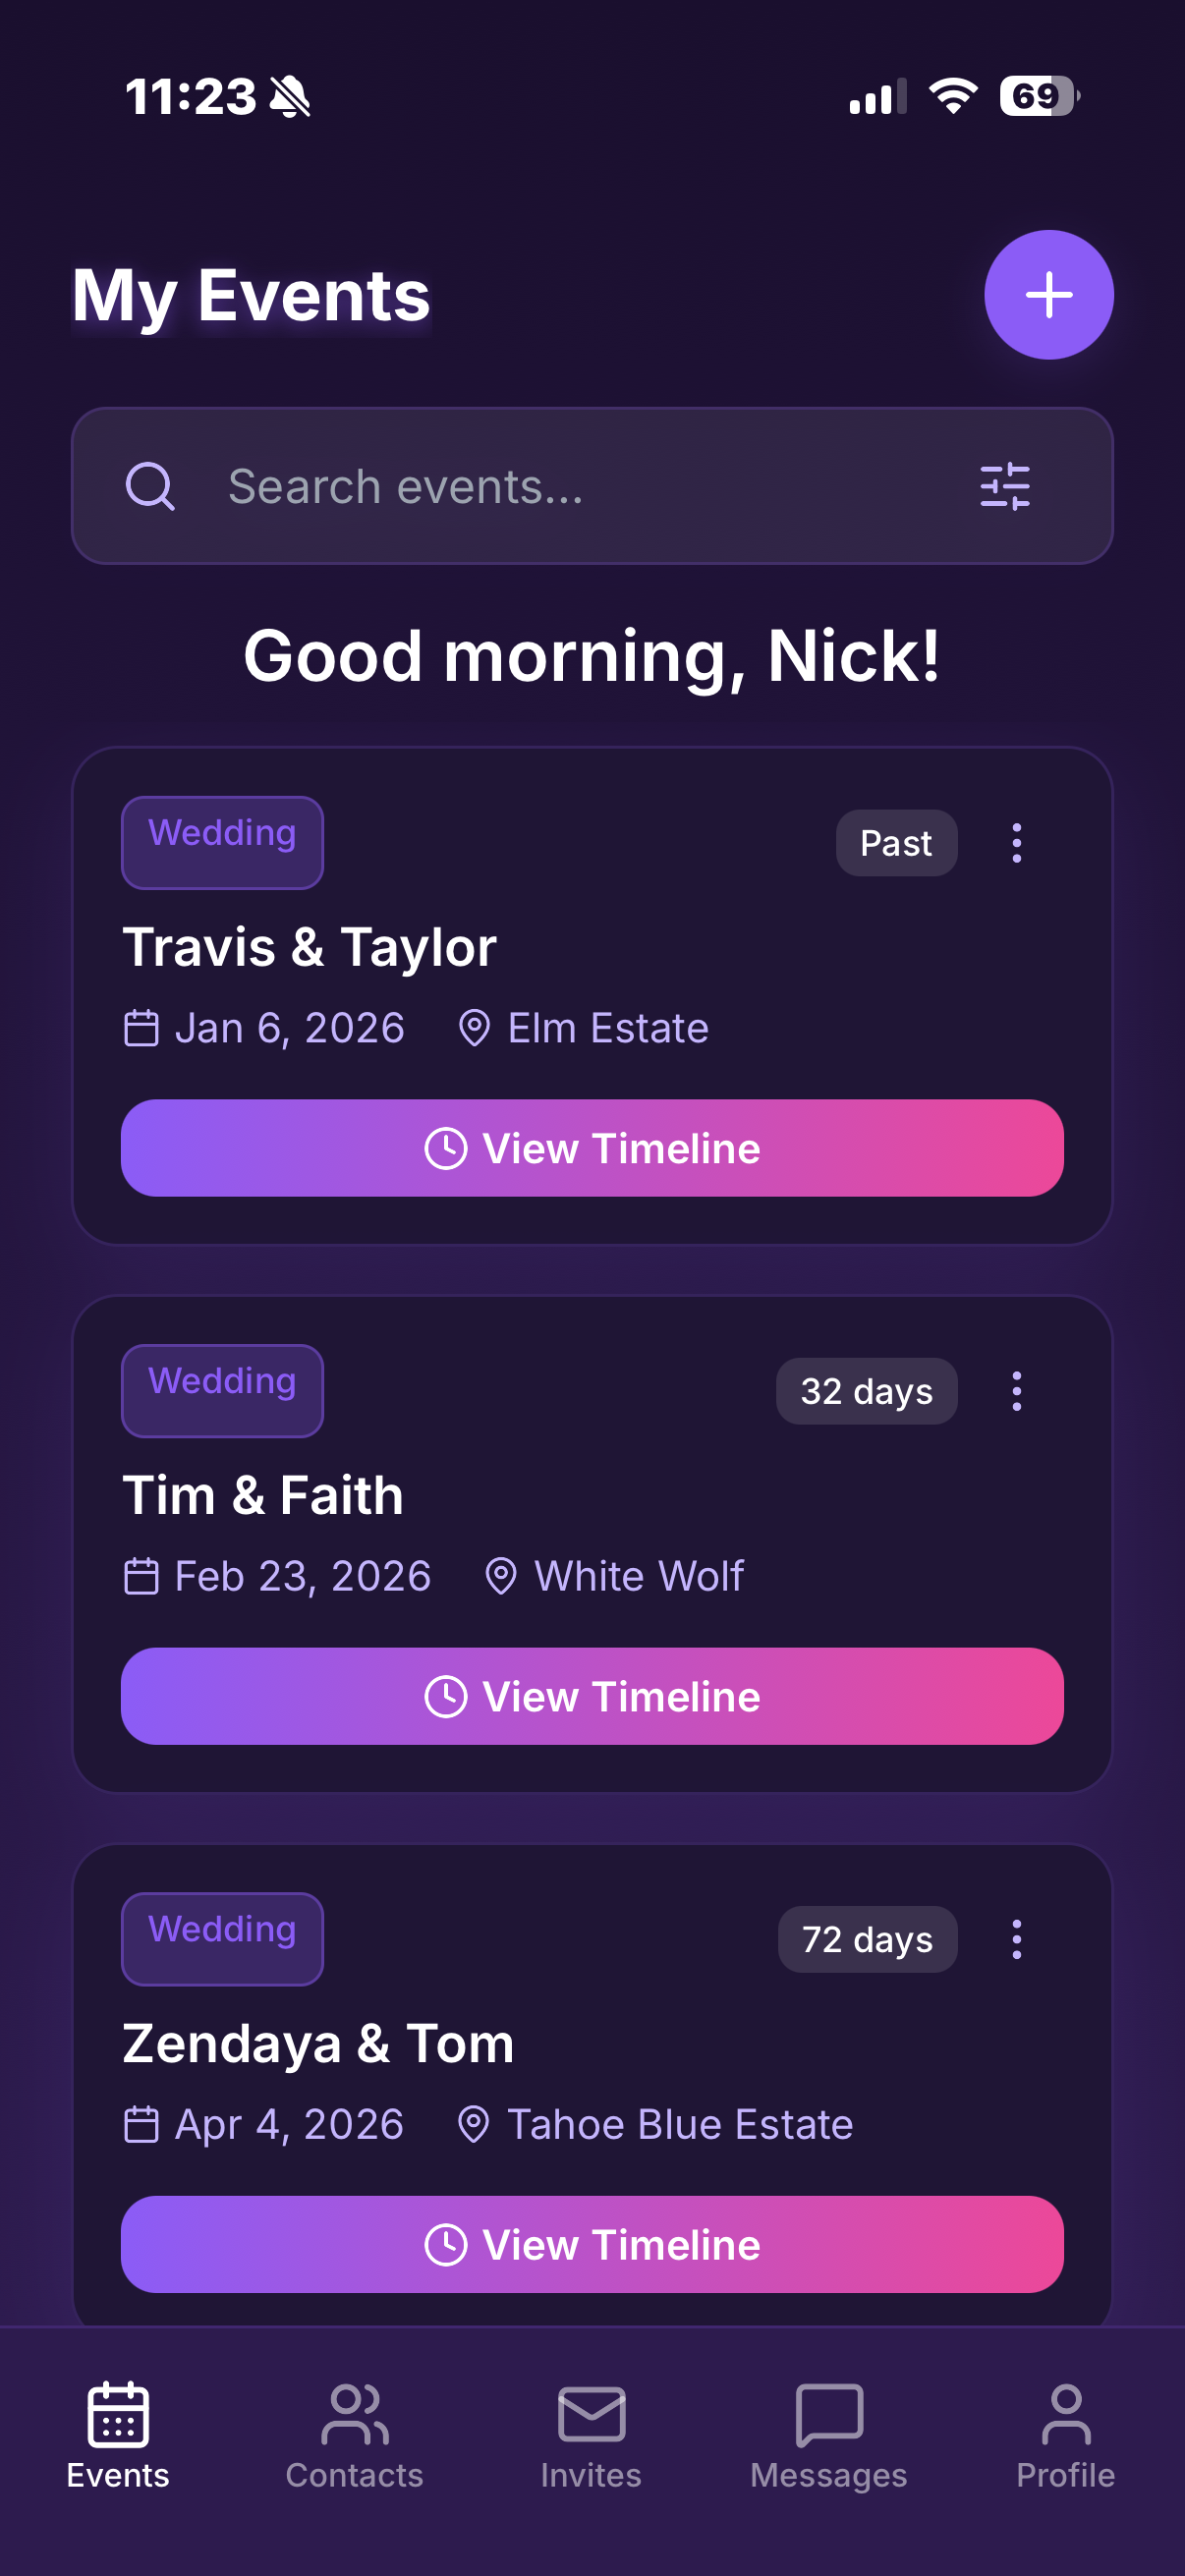Tap the Past status badge on Travis & Taylor
Viewport: 1185px width, 2576px height.
[896, 843]
